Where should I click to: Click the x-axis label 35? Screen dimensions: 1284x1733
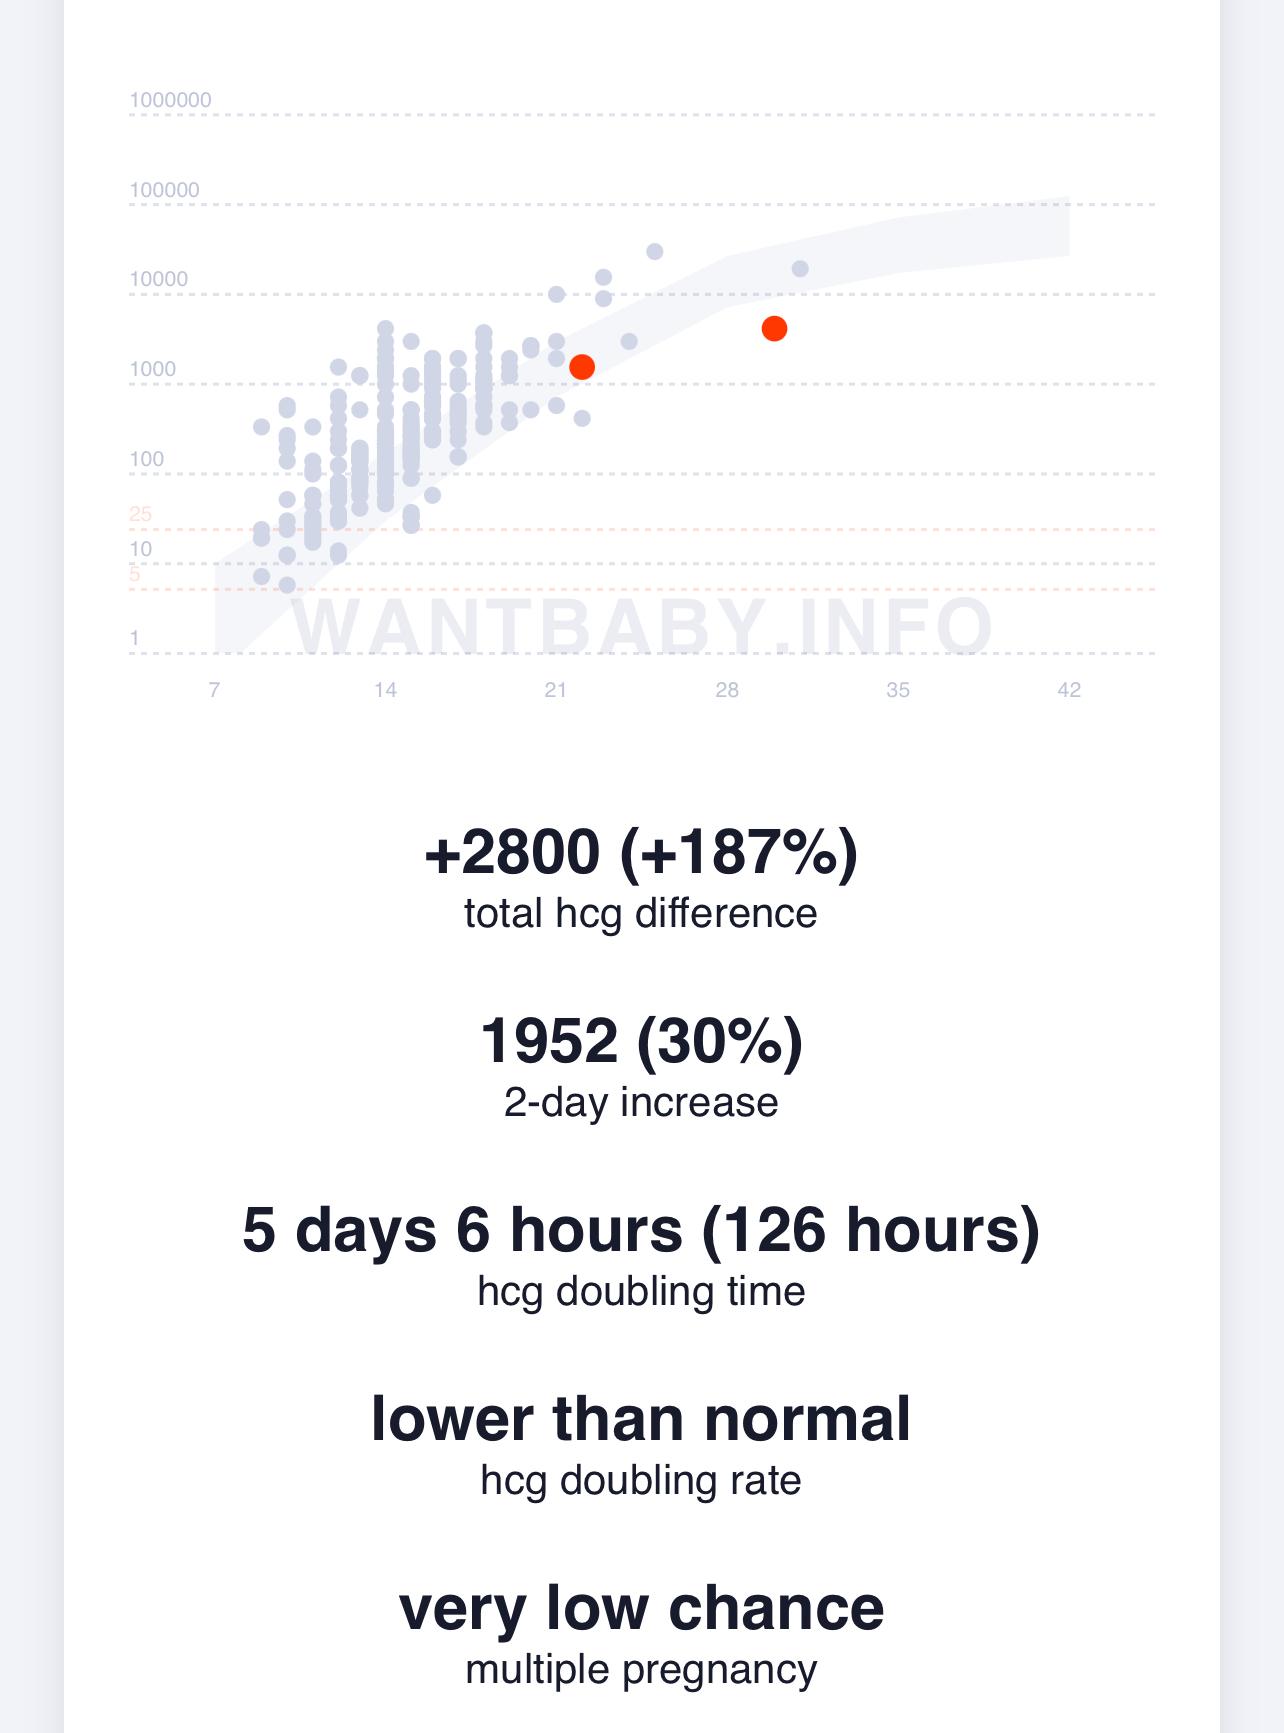pyautogui.click(x=898, y=690)
